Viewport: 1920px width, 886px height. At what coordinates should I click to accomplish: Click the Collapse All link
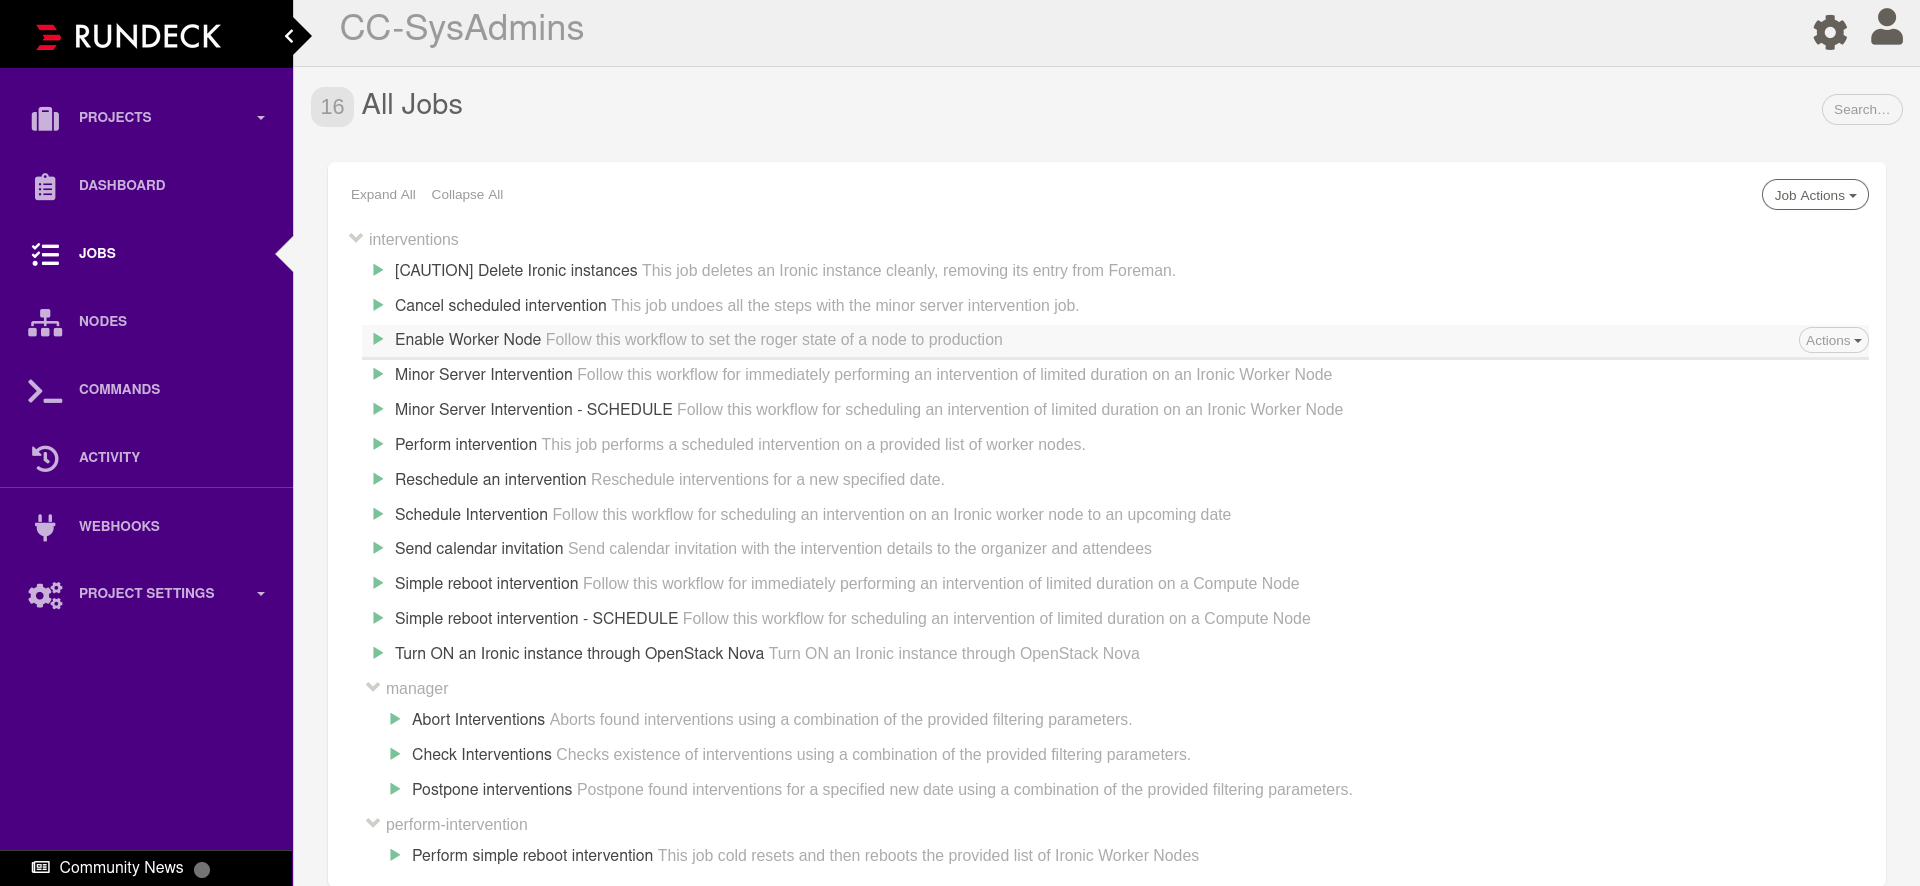(x=467, y=195)
